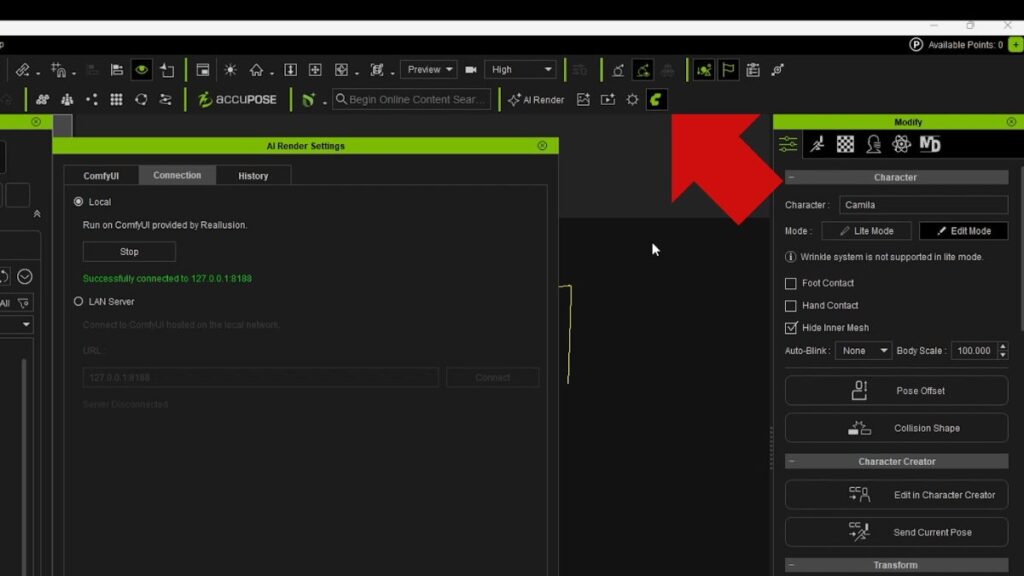
Task: Click the nine-dot grid icon
Action: [116, 99]
